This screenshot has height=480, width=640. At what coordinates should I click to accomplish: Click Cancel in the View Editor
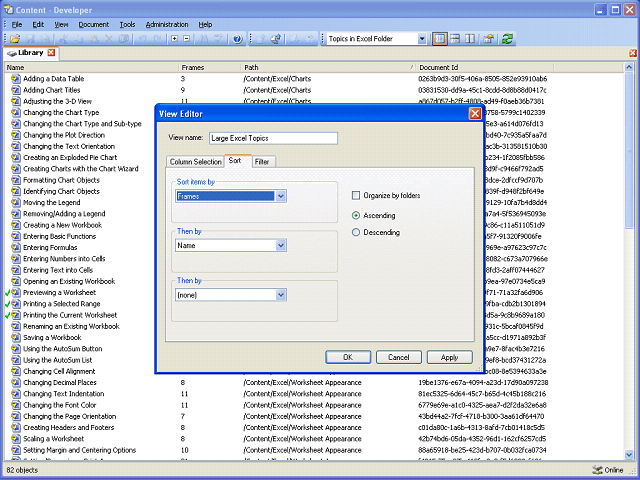[x=398, y=357]
